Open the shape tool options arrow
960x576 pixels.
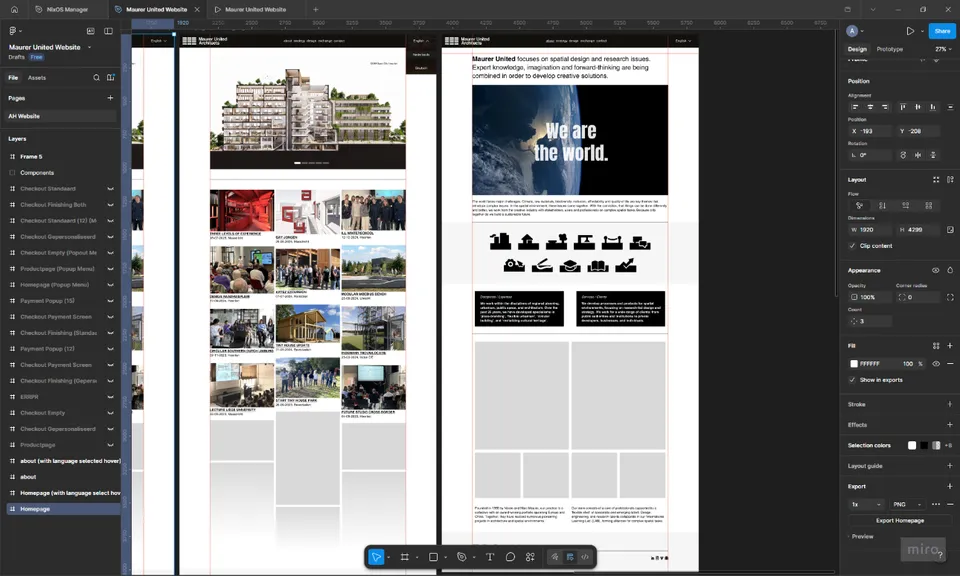[446, 557]
